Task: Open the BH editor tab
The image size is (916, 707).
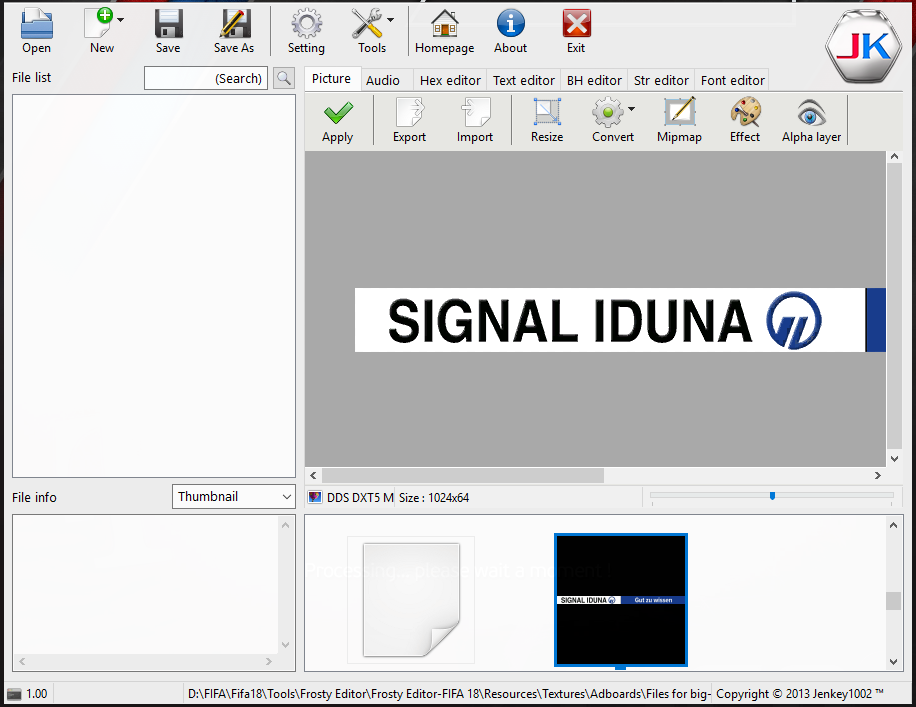Action: [x=594, y=80]
